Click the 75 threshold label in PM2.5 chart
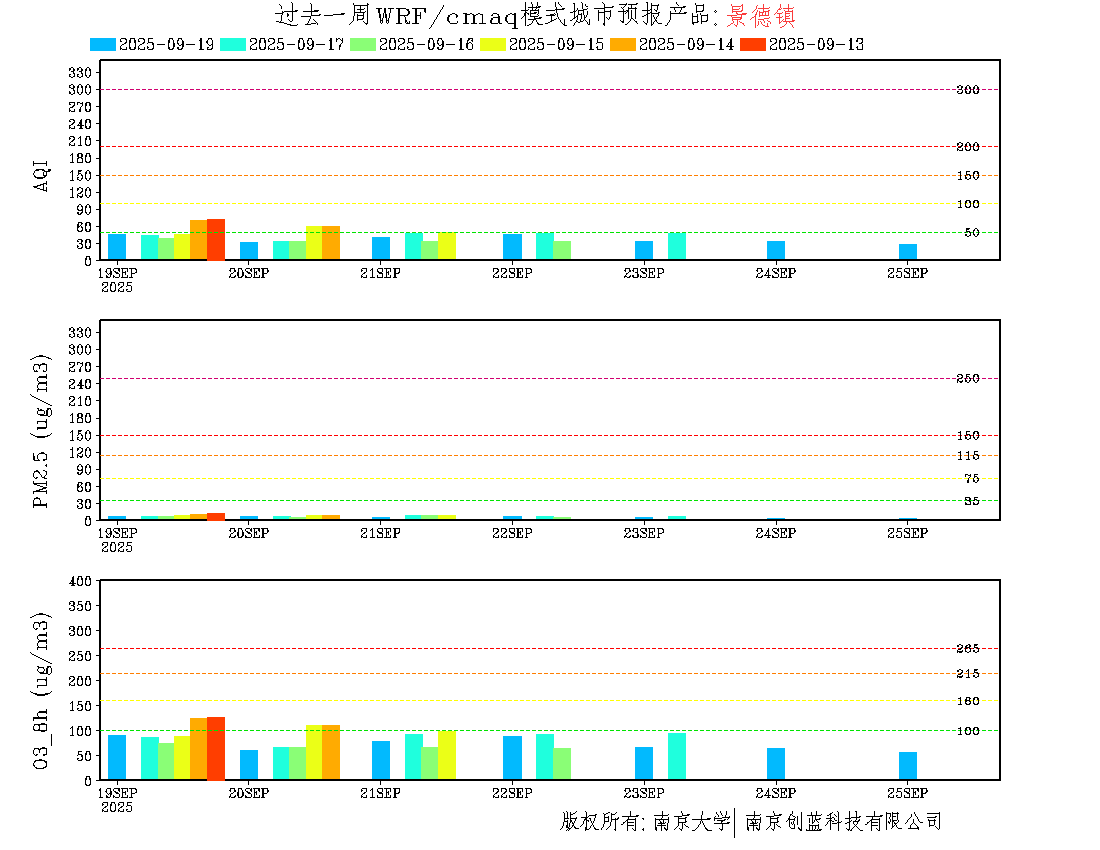The width and height of the screenshot is (1100, 850). click(972, 479)
